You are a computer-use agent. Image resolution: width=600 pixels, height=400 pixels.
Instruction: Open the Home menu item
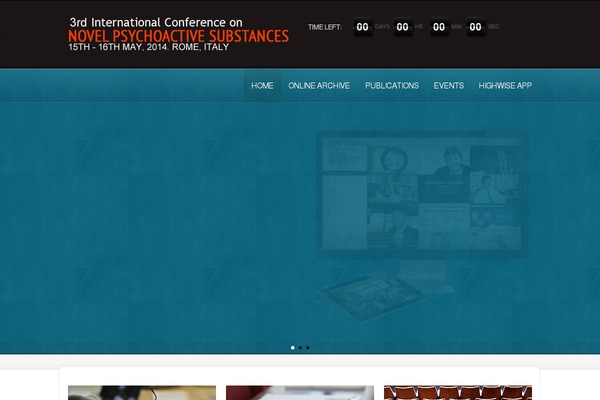click(262, 86)
